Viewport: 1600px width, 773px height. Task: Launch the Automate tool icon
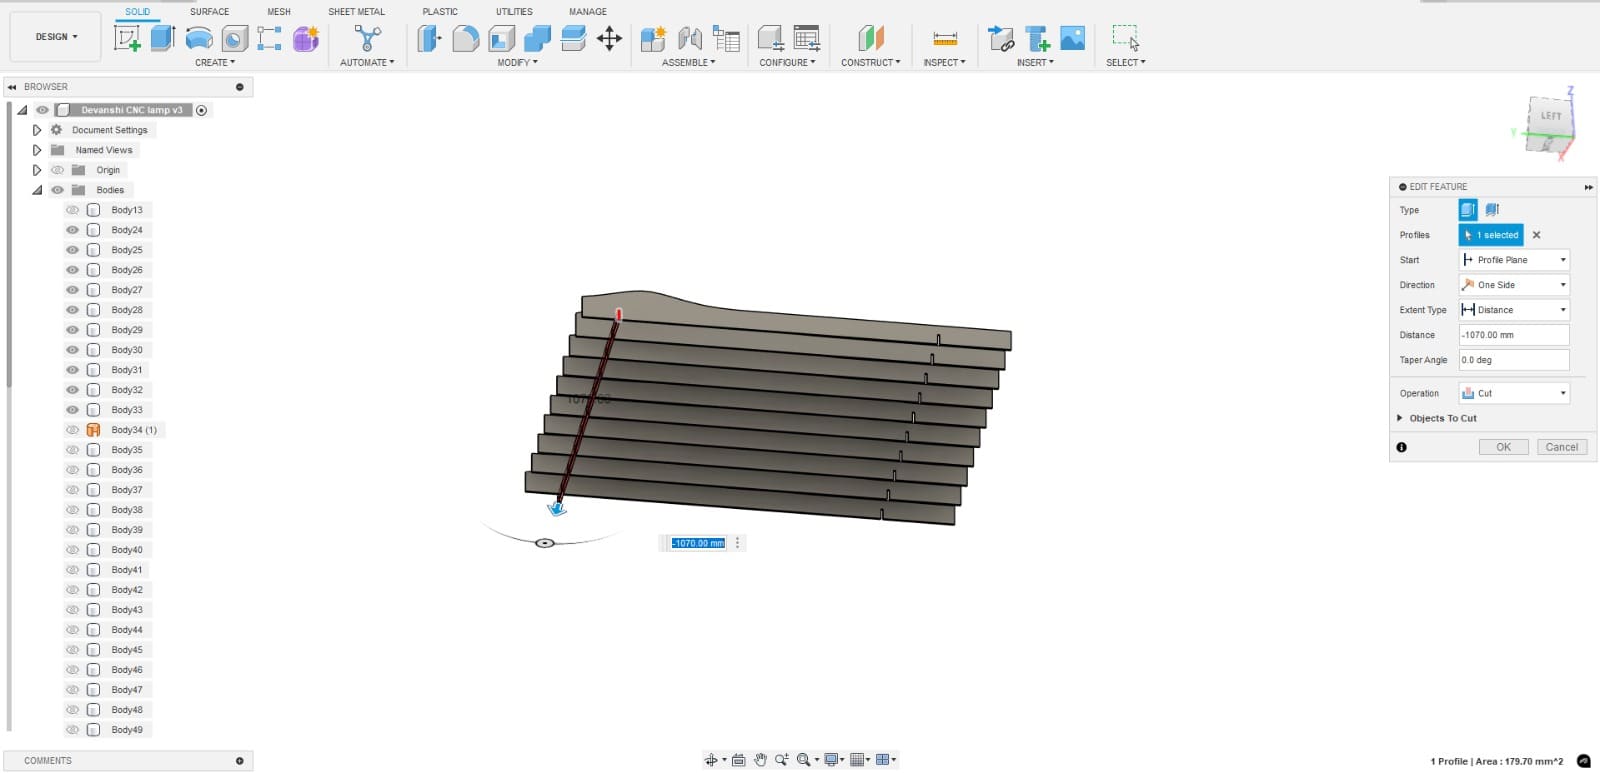click(367, 38)
